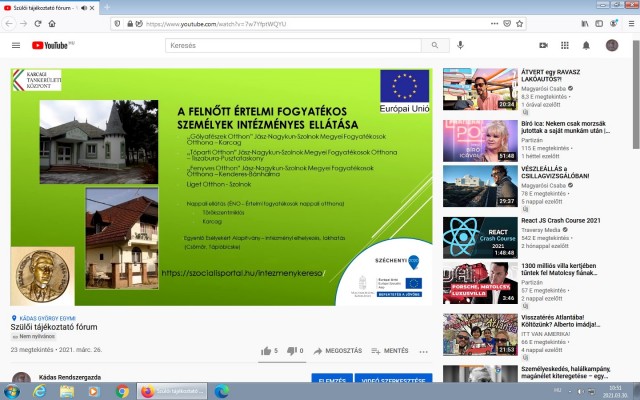This screenshot has width=640, height=400.
Task: Go forward with Firefox forward arrow
Action: 24,24
